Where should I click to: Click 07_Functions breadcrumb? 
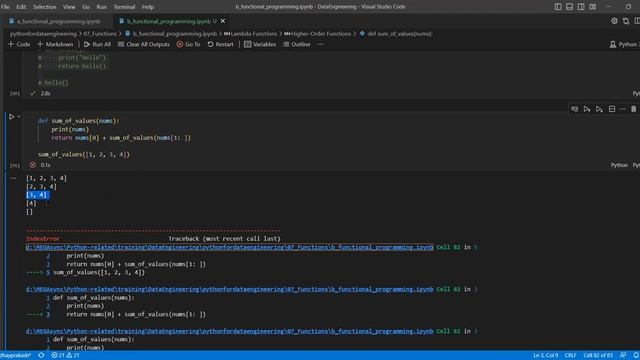100,34
